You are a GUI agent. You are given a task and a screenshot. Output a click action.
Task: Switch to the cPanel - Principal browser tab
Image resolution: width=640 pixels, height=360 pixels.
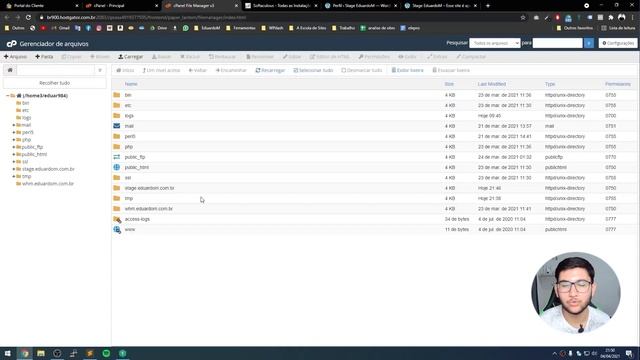[121, 6]
